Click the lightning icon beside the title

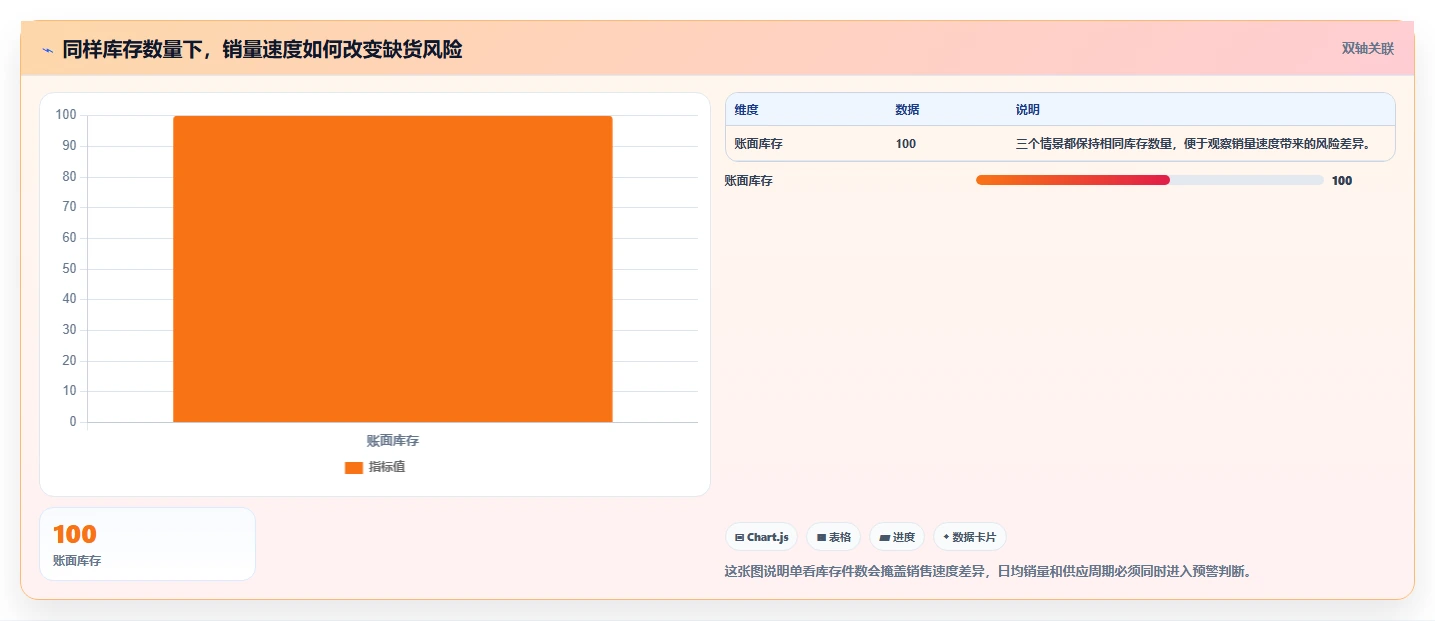click(x=47, y=50)
